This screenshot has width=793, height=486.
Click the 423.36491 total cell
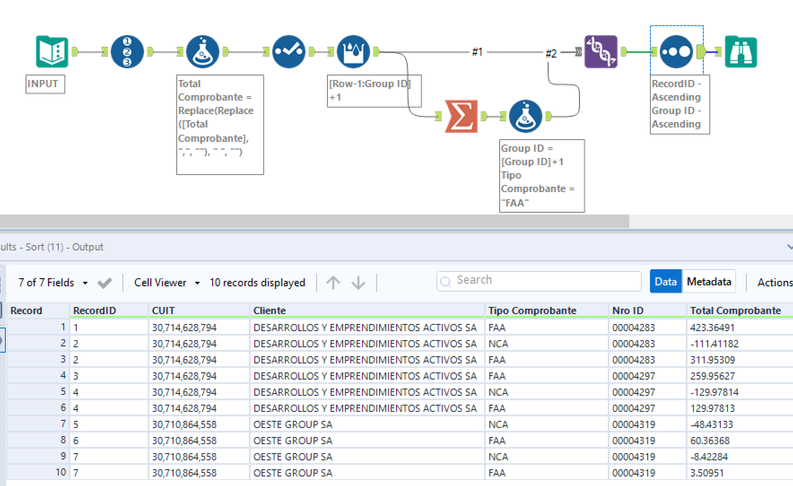pos(740,327)
